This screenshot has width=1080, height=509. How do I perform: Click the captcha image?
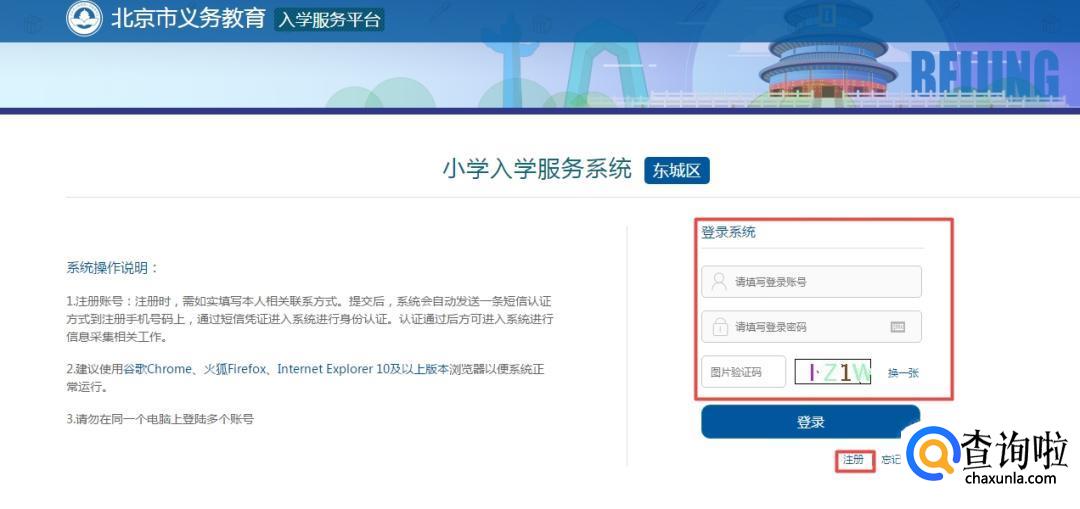833,372
